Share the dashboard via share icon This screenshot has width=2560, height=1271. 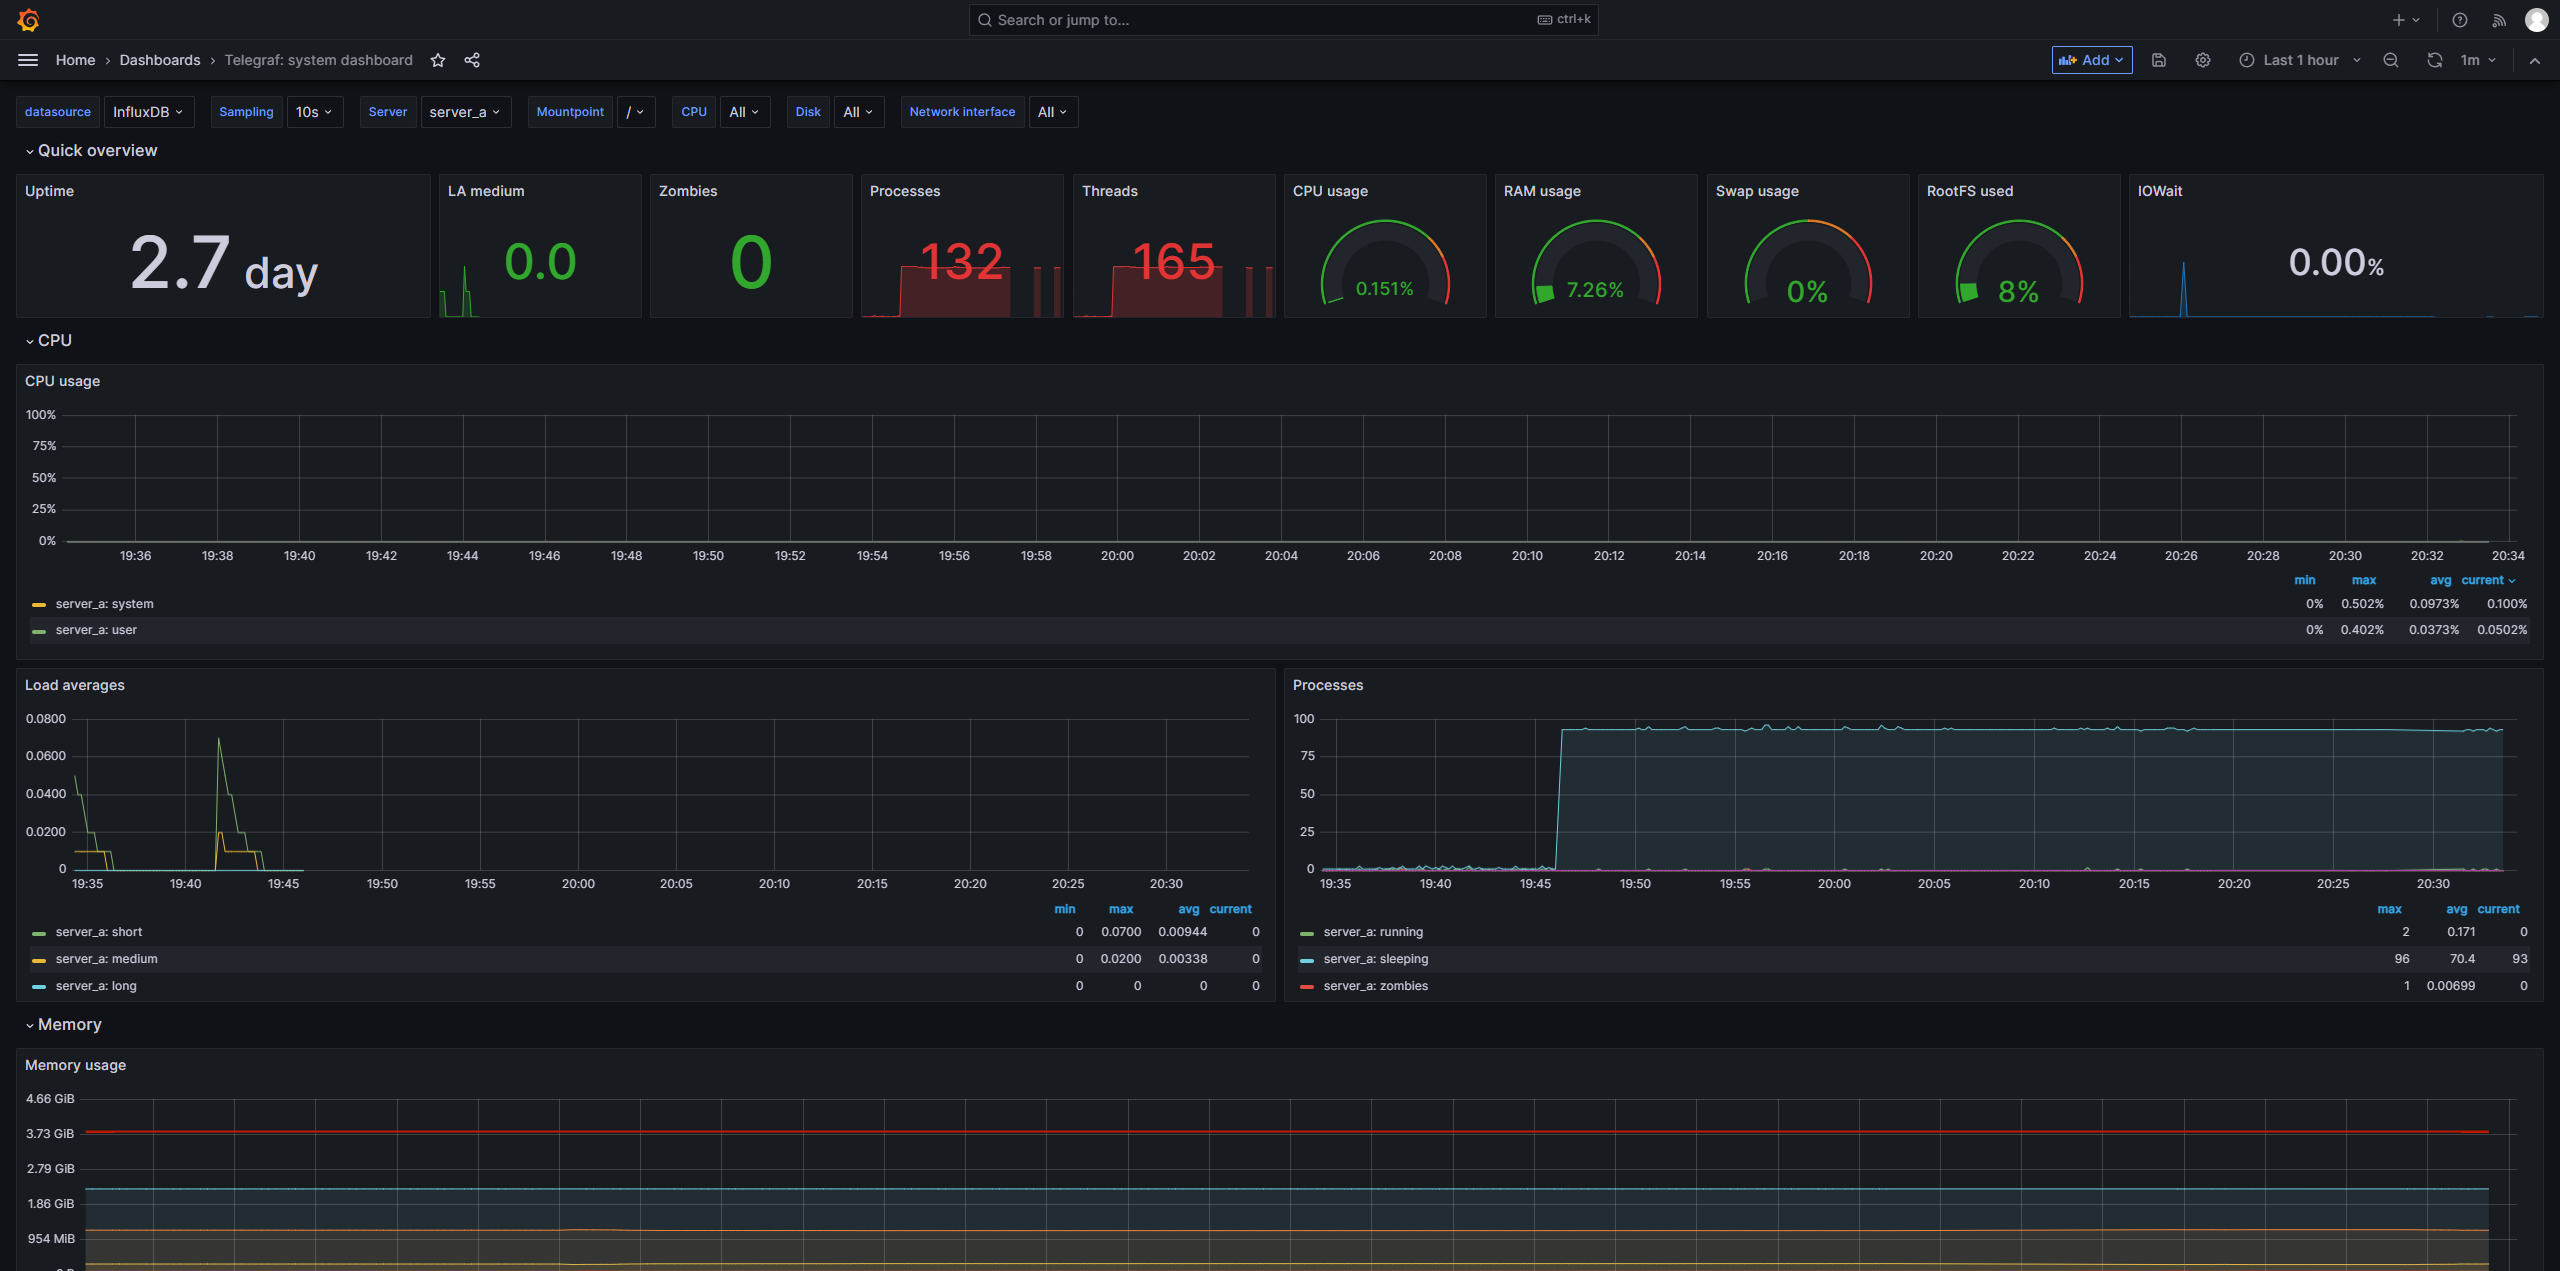tap(472, 60)
